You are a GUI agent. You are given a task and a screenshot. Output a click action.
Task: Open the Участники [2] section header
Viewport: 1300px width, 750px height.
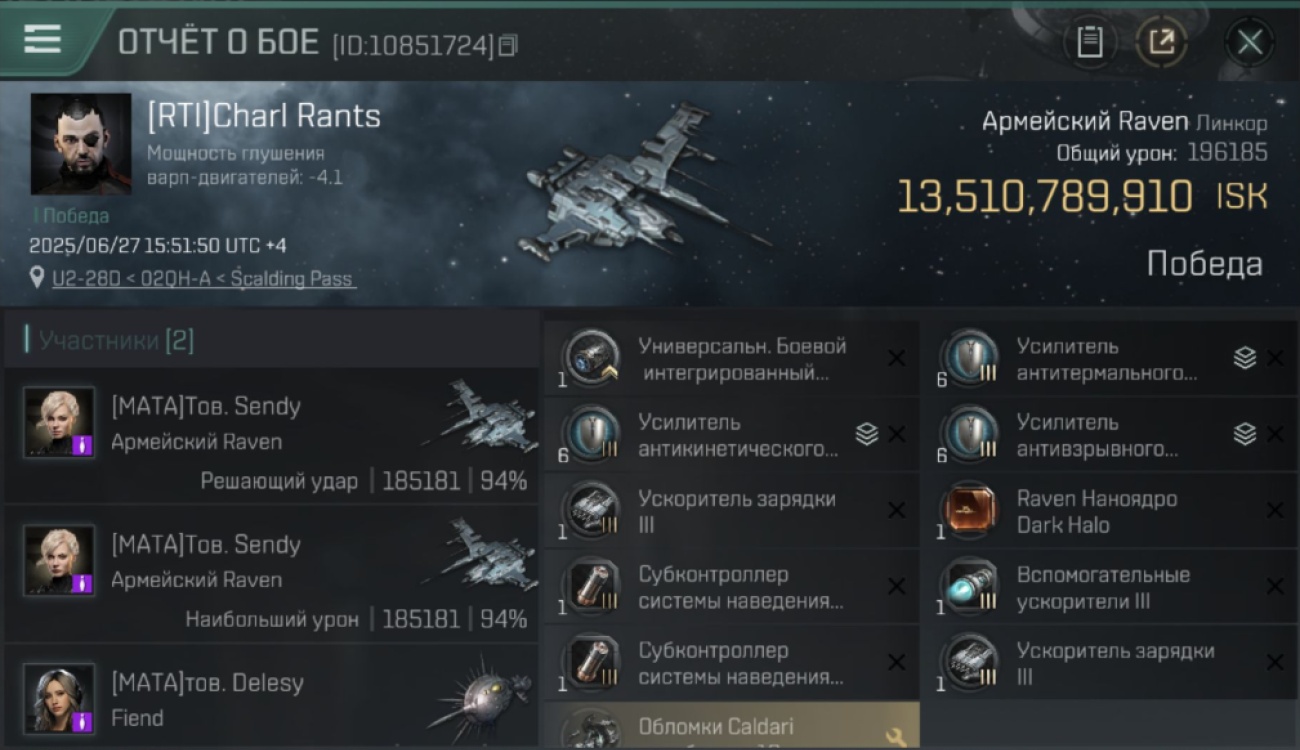[116, 341]
